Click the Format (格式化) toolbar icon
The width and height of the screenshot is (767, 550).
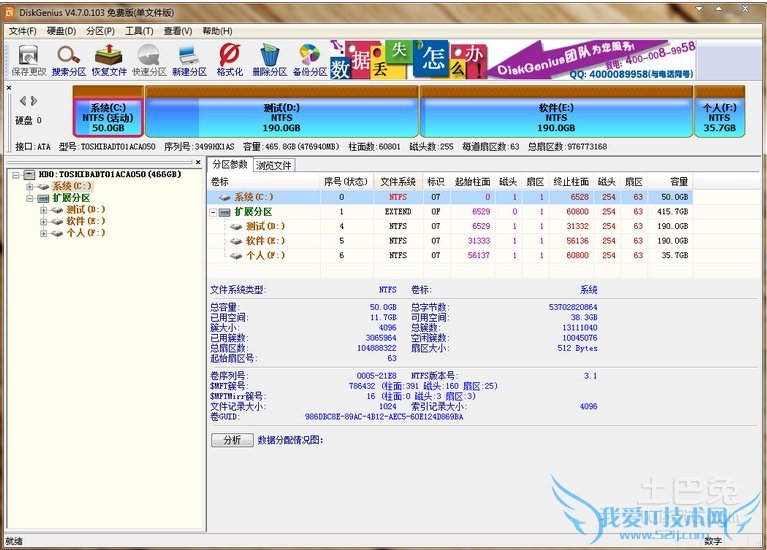pyautogui.click(x=229, y=60)
